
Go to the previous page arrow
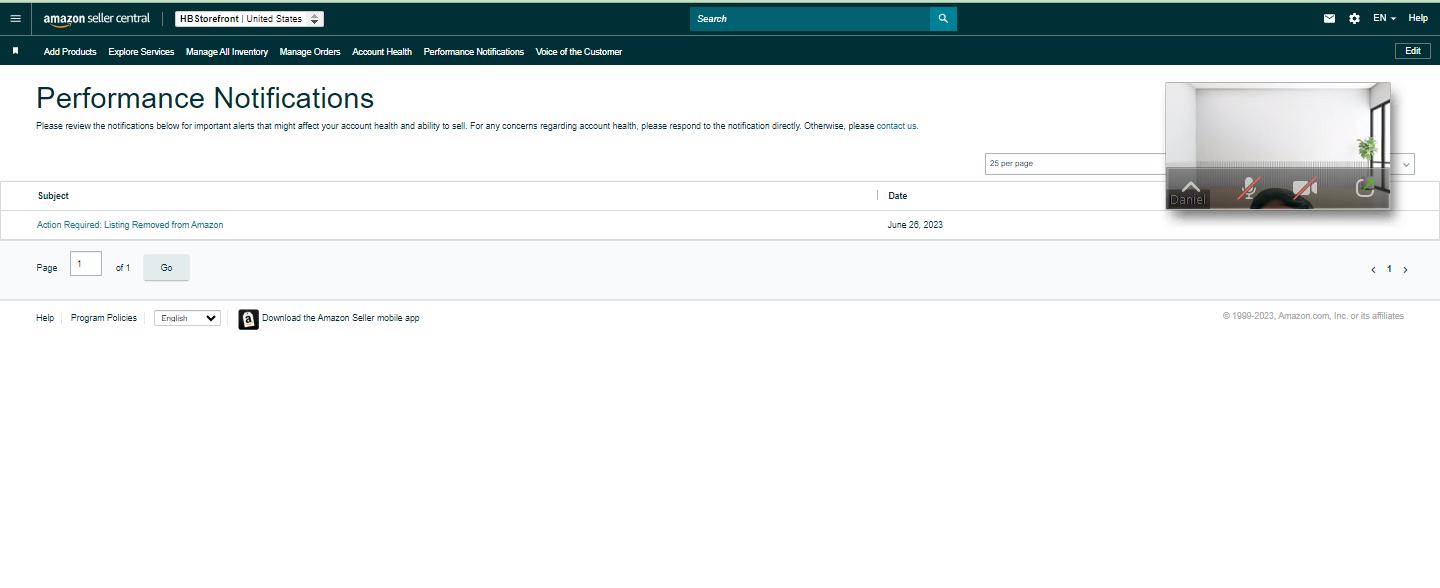pos(1373,270)
